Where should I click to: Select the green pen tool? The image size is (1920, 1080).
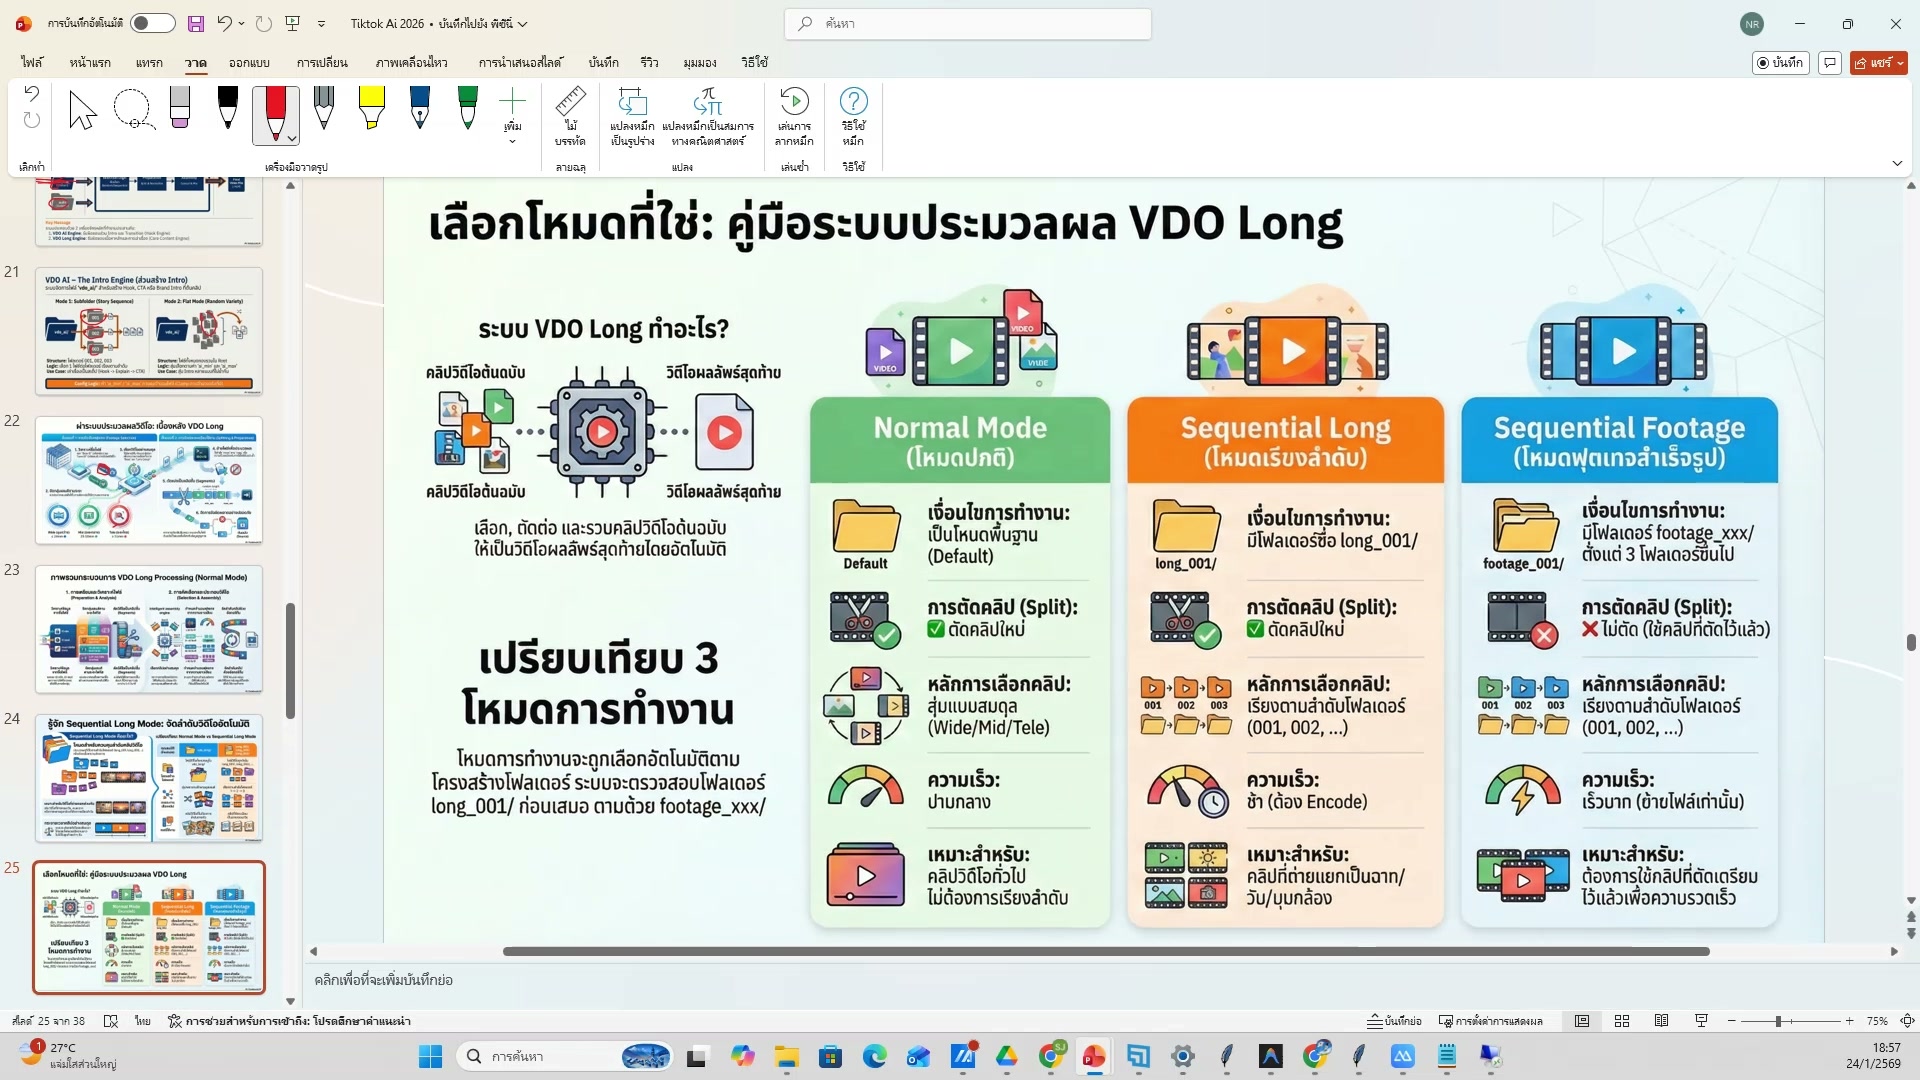(467, 108)
